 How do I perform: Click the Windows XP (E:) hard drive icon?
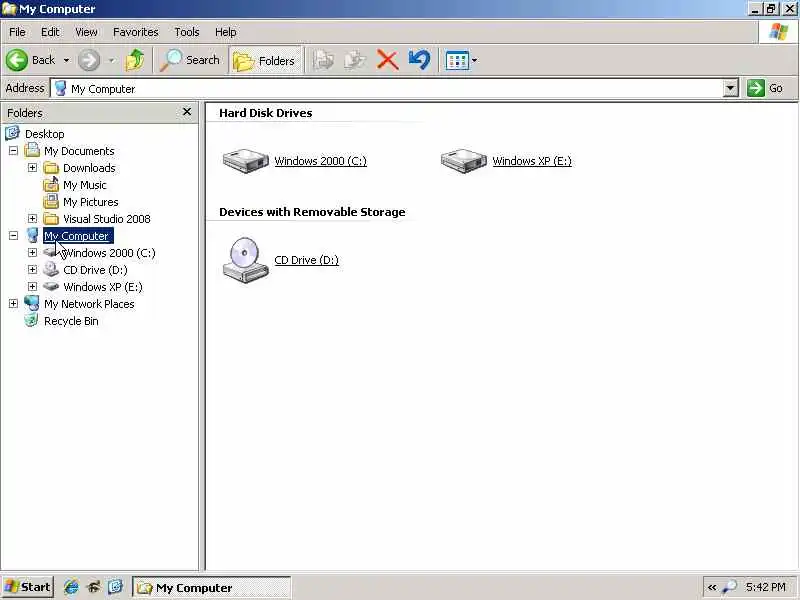(463, 161)
